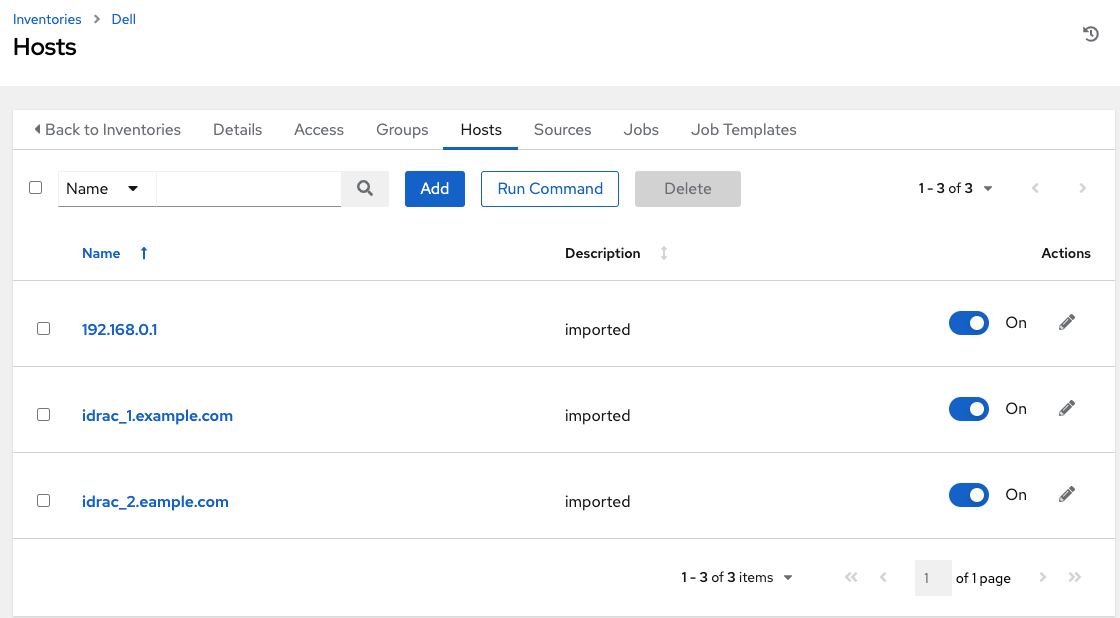The width and height of the screenshot is (1120, 618).
Task: Click the search magnifier icon
Action: pyautogui.click(x=365, y=188)
